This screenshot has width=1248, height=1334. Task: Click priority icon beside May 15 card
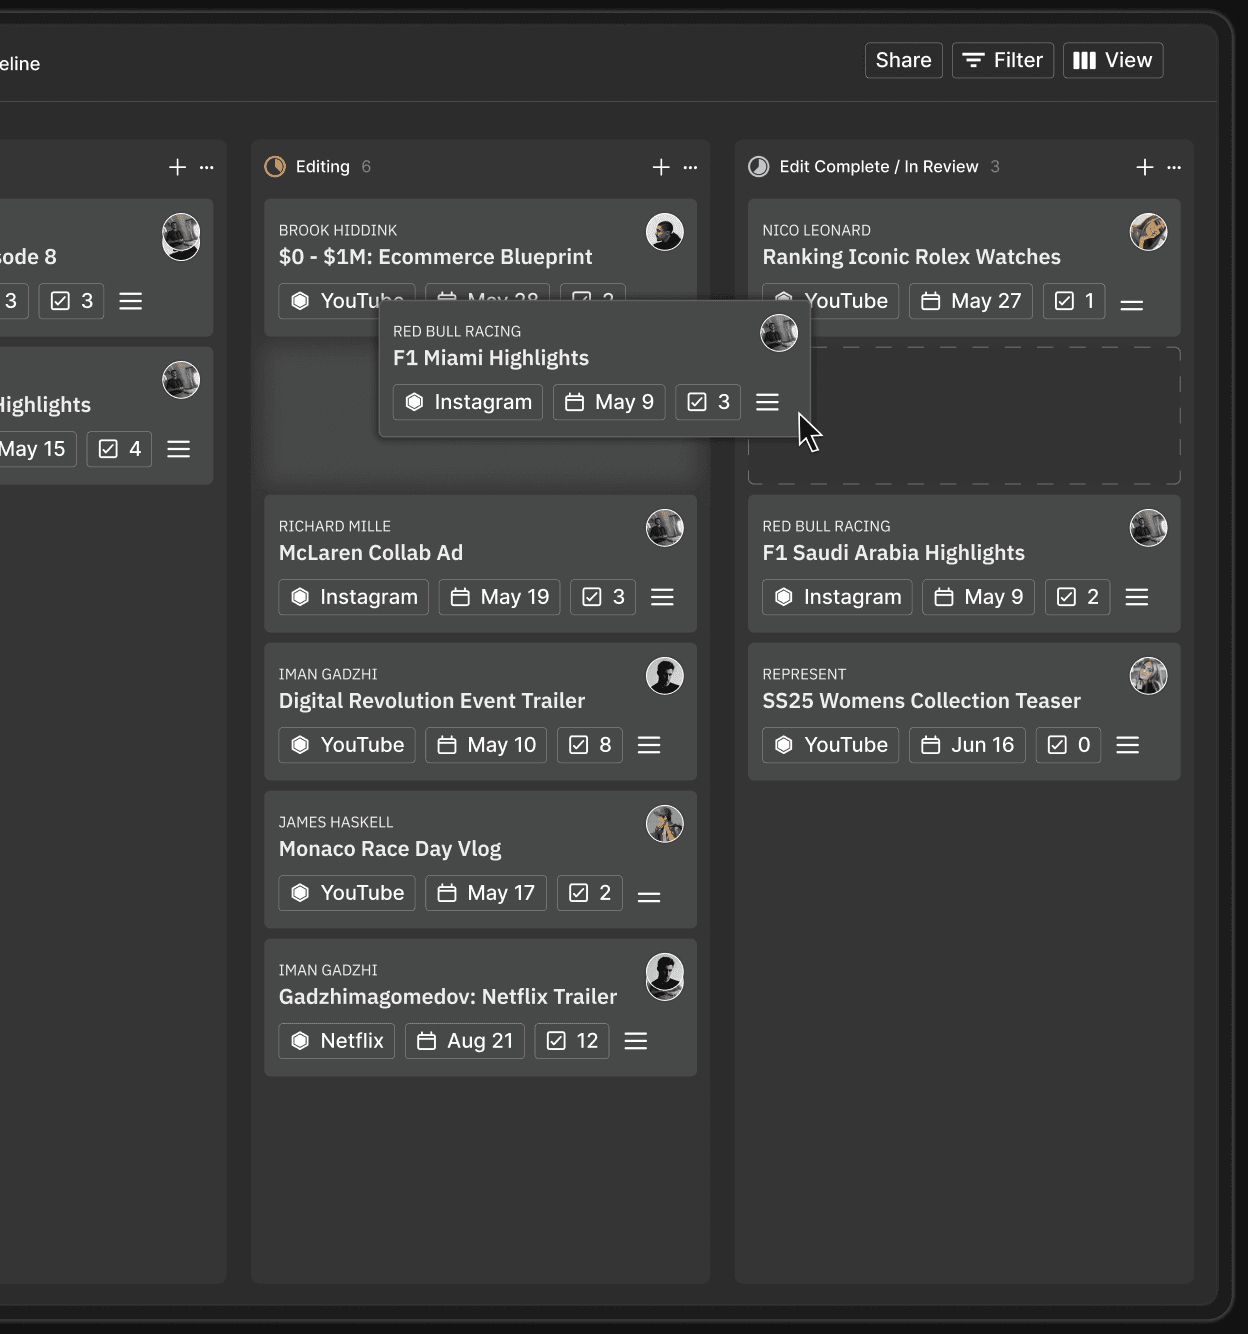pos(179,449)
